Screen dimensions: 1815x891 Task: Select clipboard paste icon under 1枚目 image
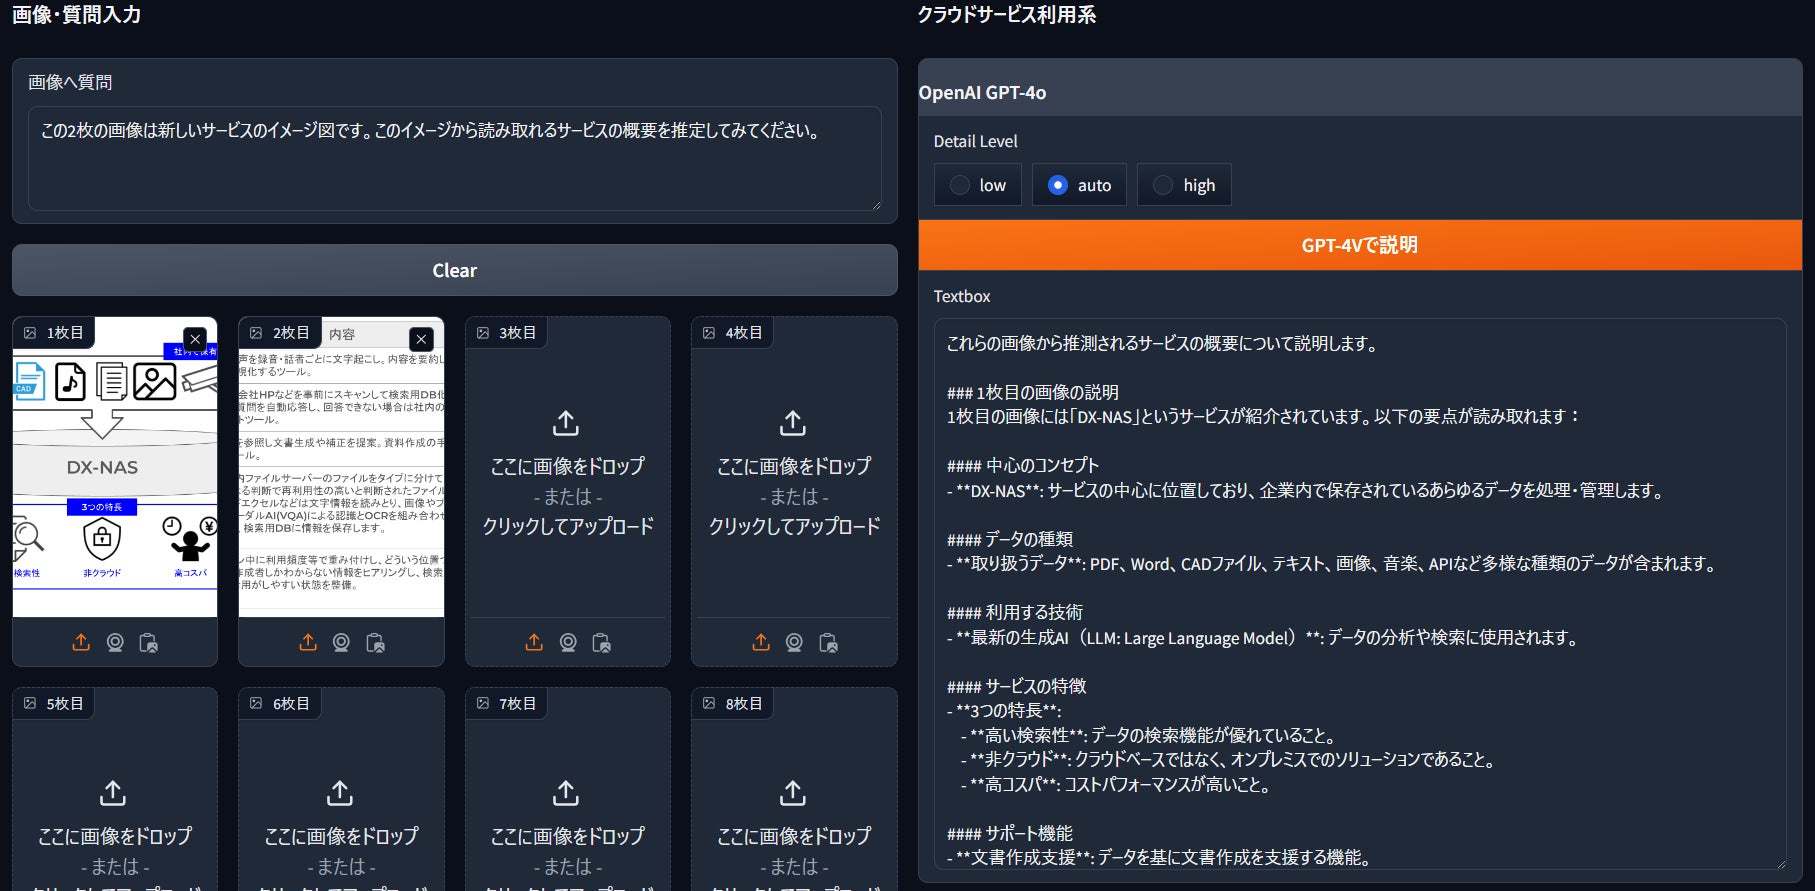click(149, 642)
